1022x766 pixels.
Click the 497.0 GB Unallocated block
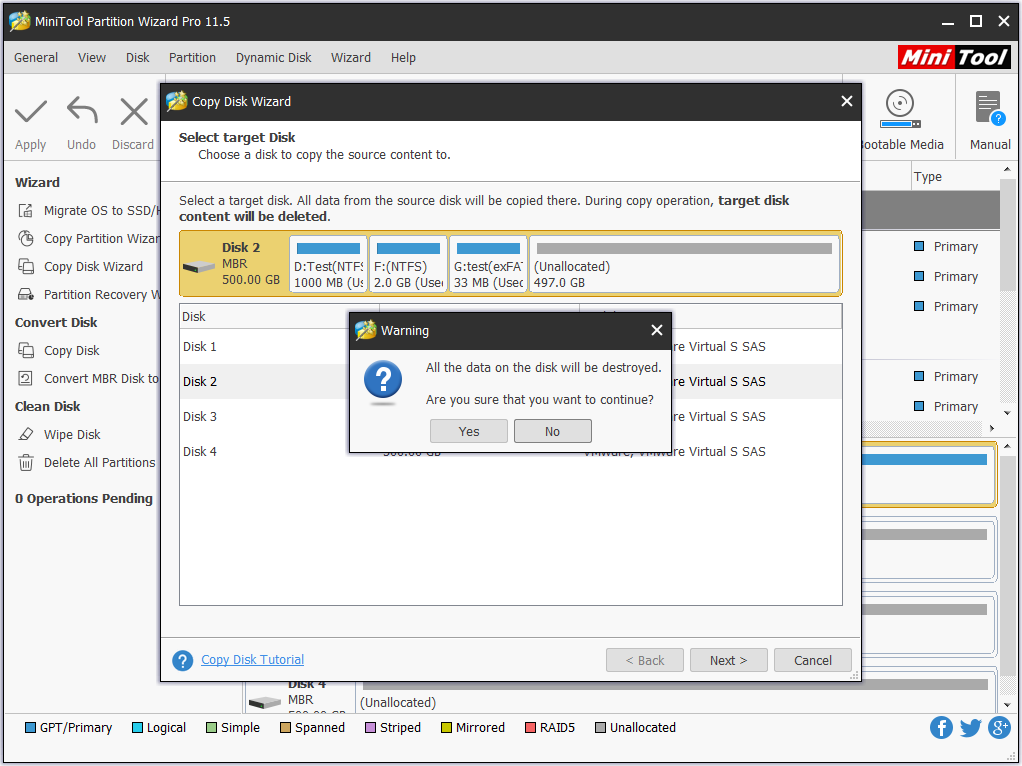684,264
